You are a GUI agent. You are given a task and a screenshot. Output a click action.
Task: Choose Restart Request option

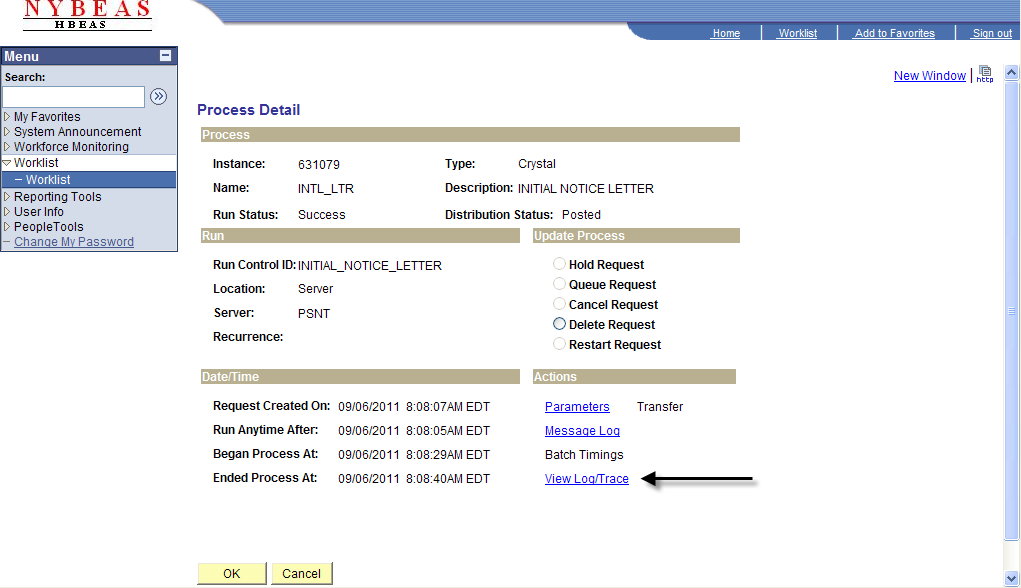(559, 344)
